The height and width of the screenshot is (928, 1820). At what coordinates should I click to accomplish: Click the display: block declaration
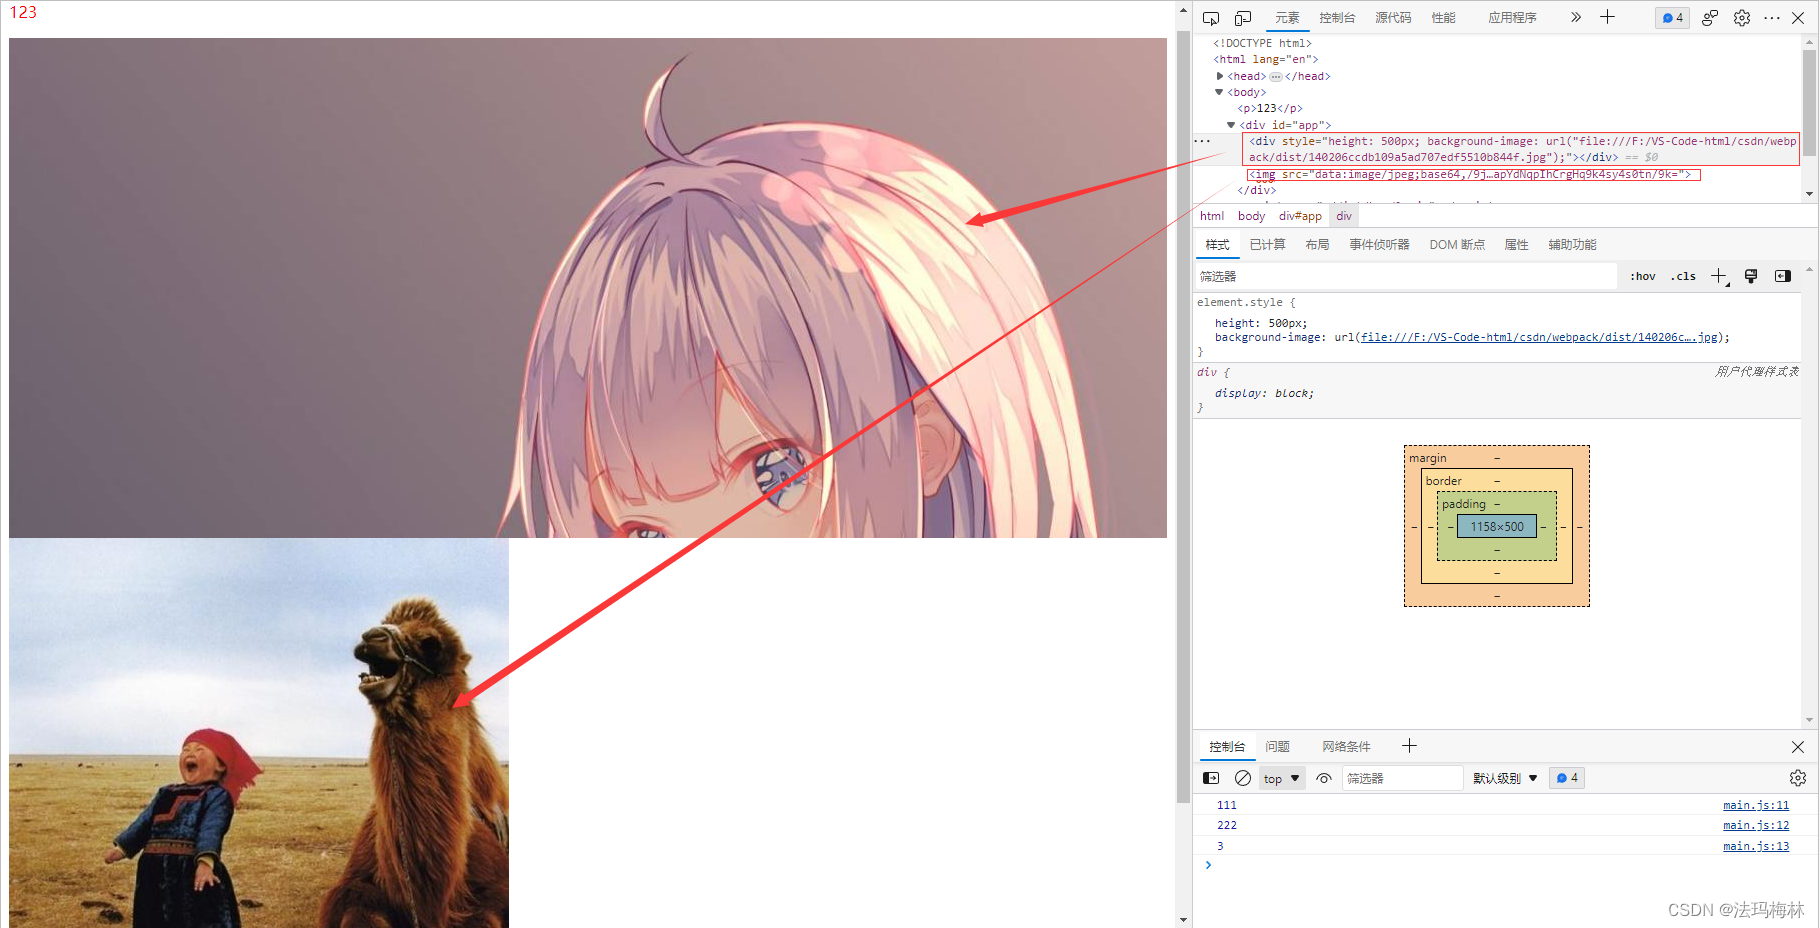[1264, 393]
